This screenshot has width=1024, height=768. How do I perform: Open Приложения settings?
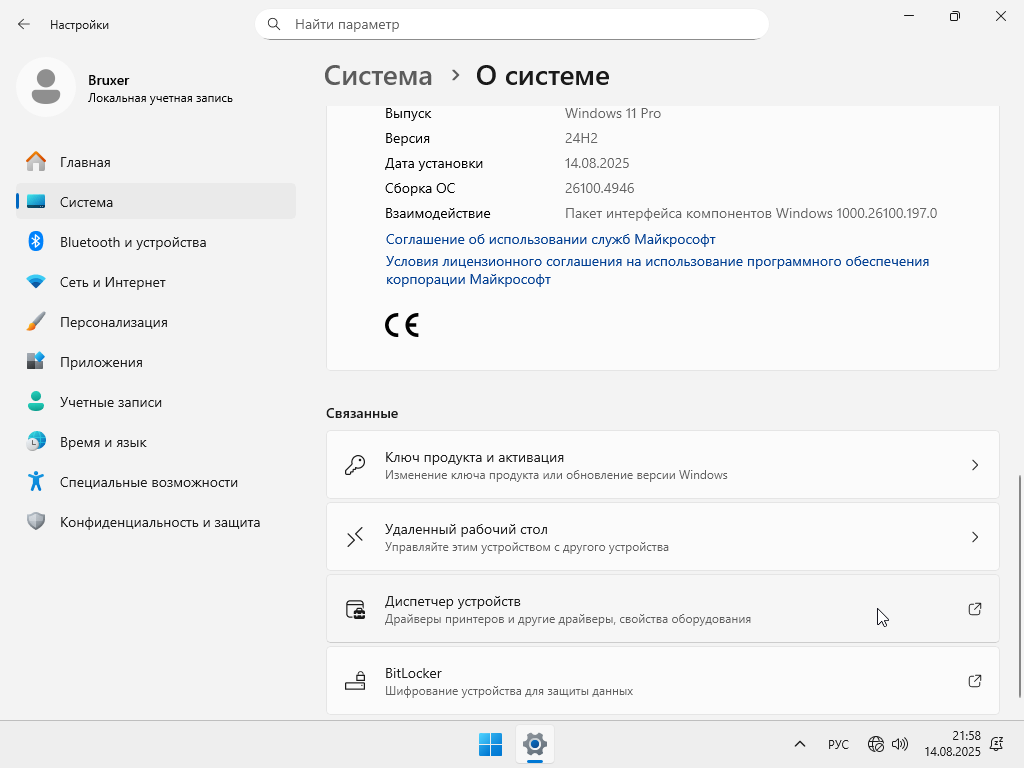(156, 361)
